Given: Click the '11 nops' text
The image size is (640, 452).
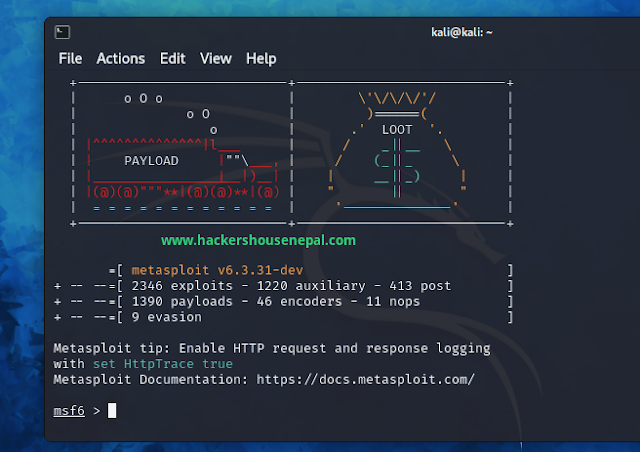Looking at the screenshot, I should pos(393,302).
